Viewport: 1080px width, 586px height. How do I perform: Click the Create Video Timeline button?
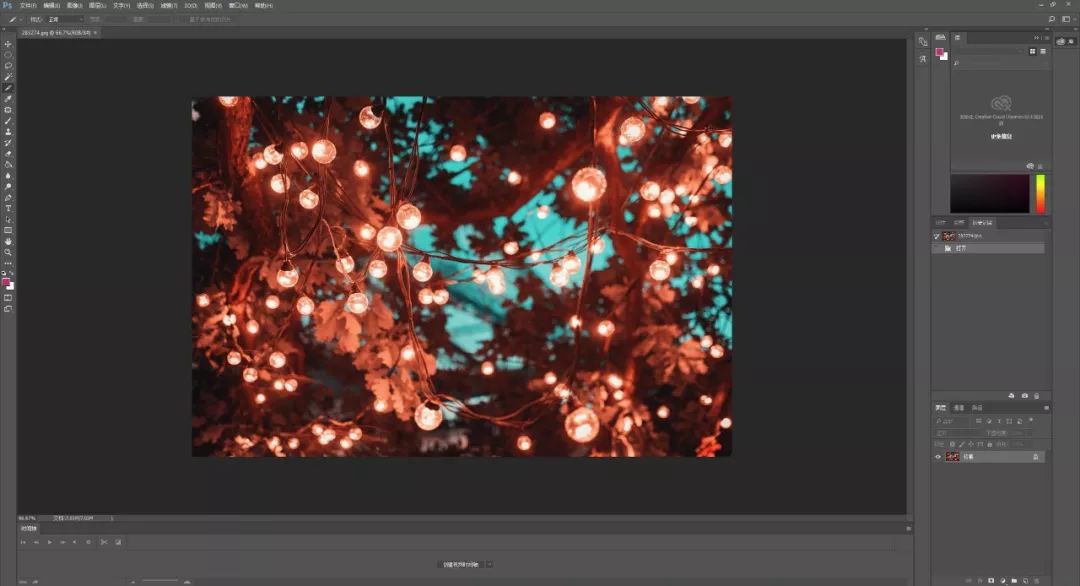click(462, 564)
